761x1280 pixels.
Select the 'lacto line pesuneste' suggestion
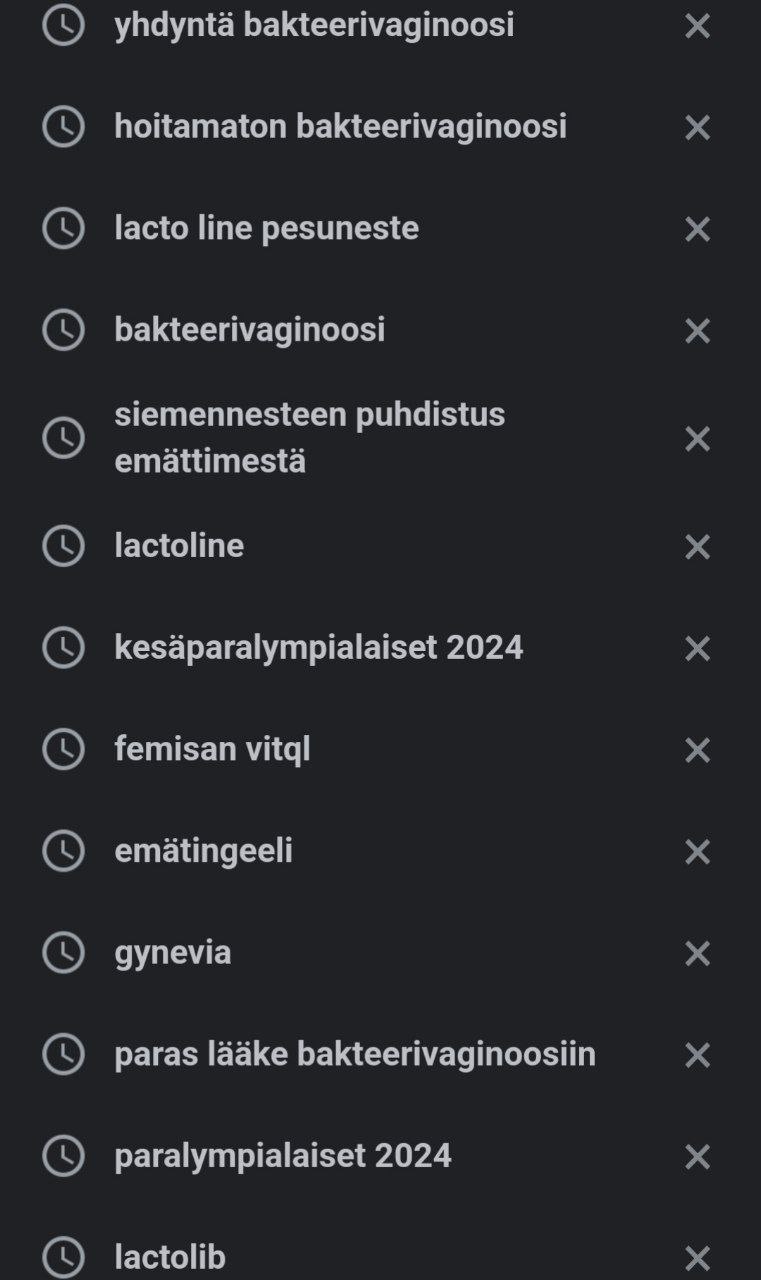pos(266,229)
